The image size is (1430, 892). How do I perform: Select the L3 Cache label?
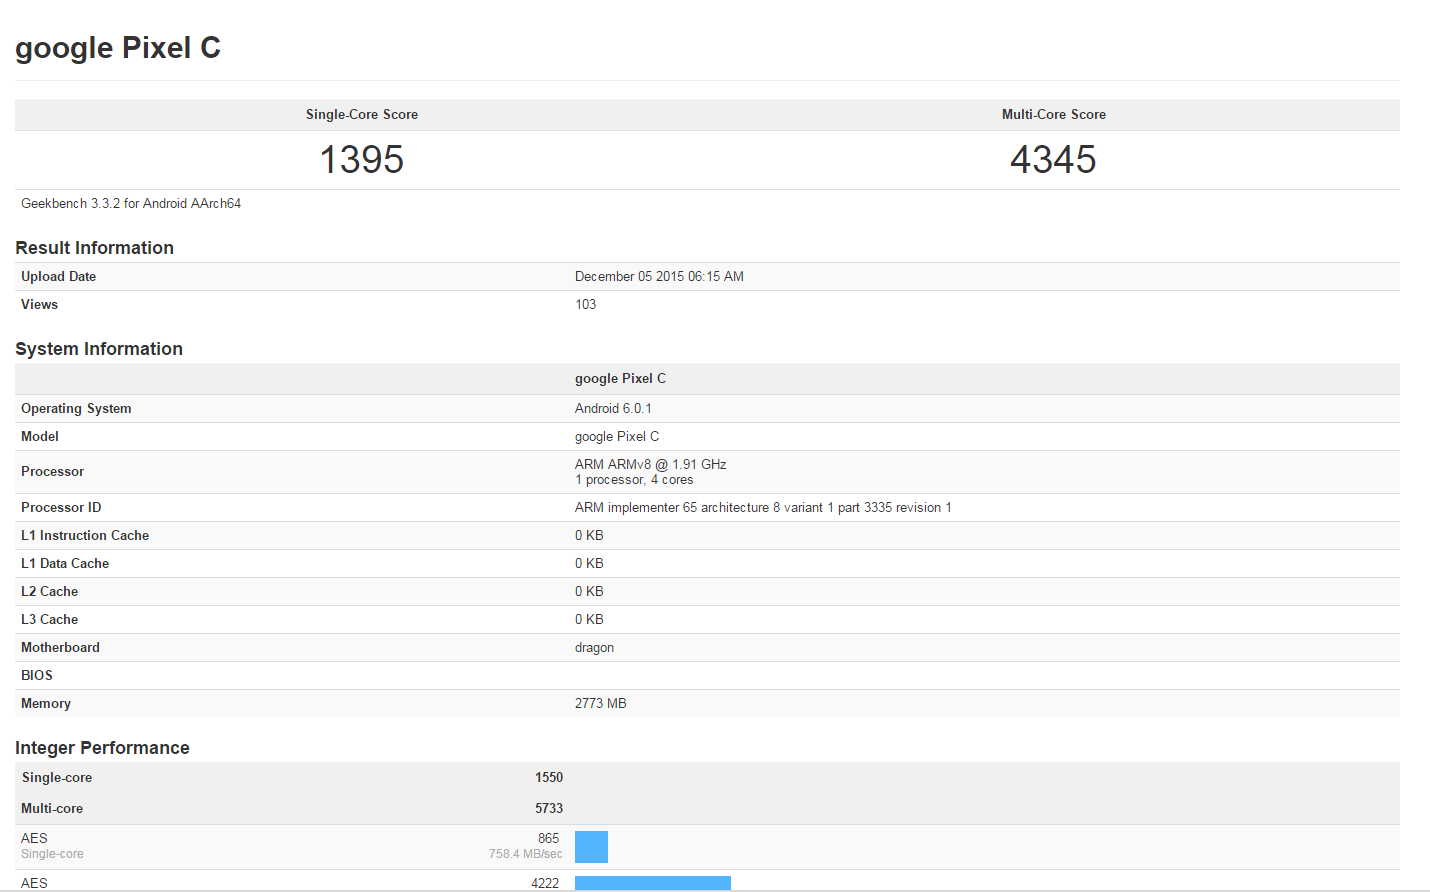50,620
